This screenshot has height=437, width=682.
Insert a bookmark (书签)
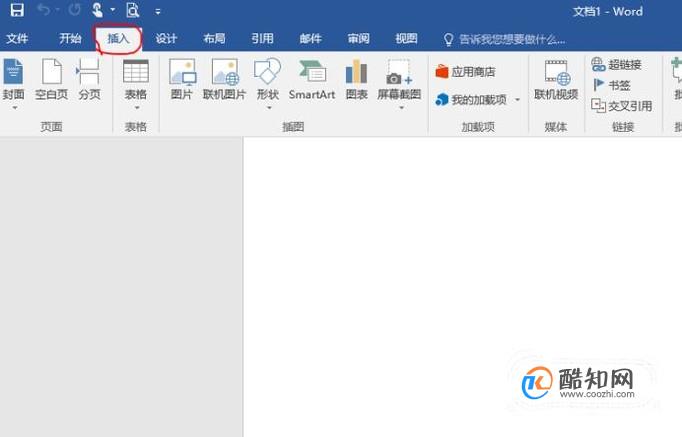pyautogui.click(x=612, y=85)
